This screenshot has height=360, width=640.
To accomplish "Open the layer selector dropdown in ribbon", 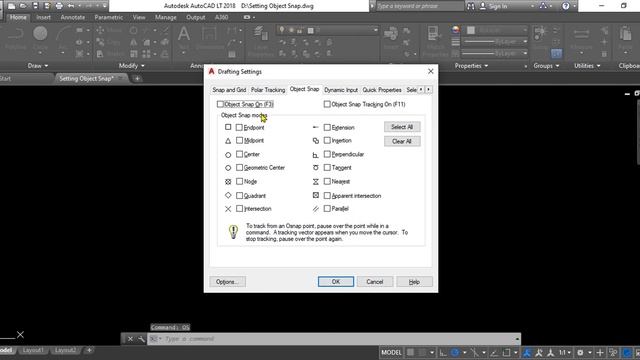I will coord(376,30).
